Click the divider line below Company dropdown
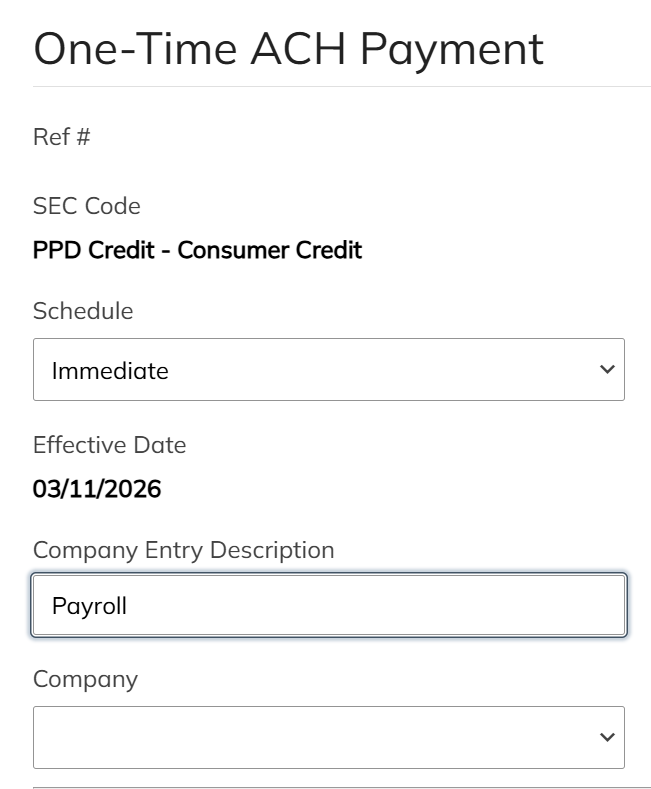651x789 pixels. [x=341, y=787]
